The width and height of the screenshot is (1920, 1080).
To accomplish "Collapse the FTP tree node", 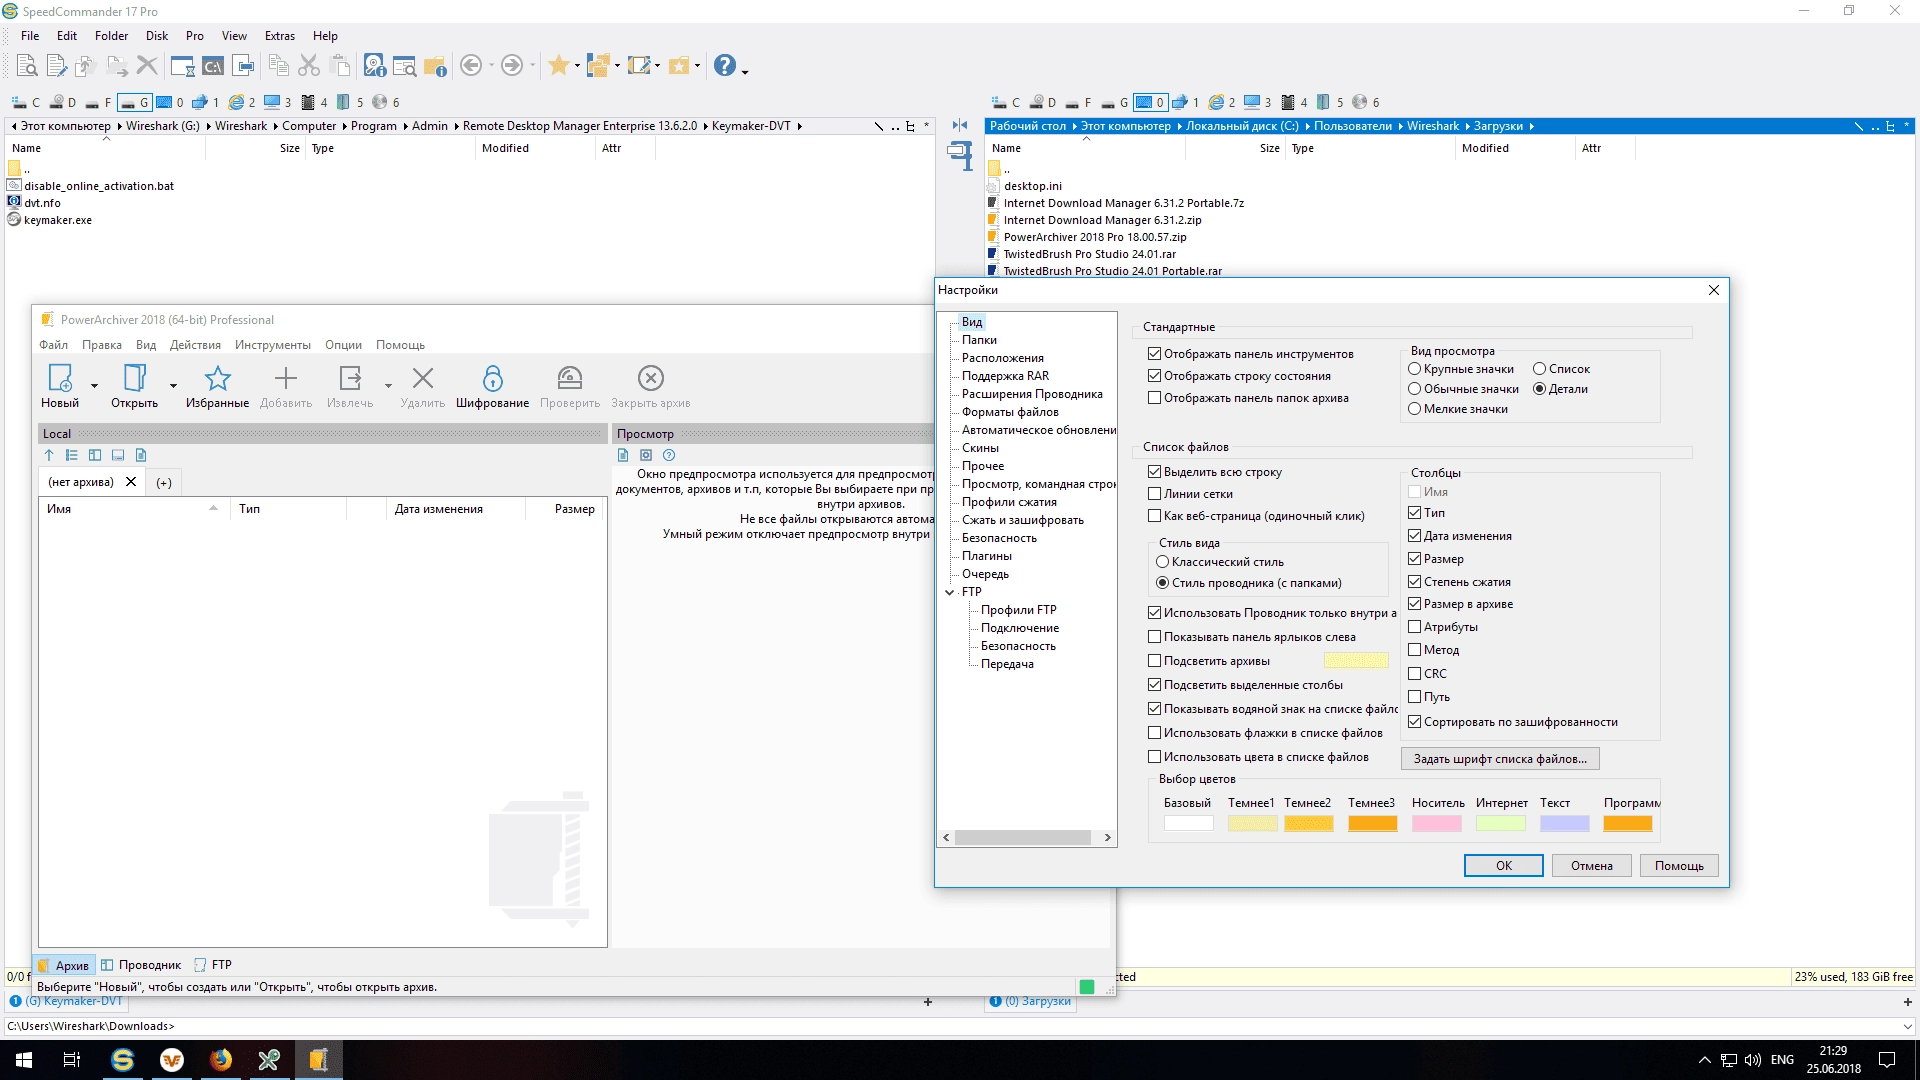I will click(x=949, y=592).
